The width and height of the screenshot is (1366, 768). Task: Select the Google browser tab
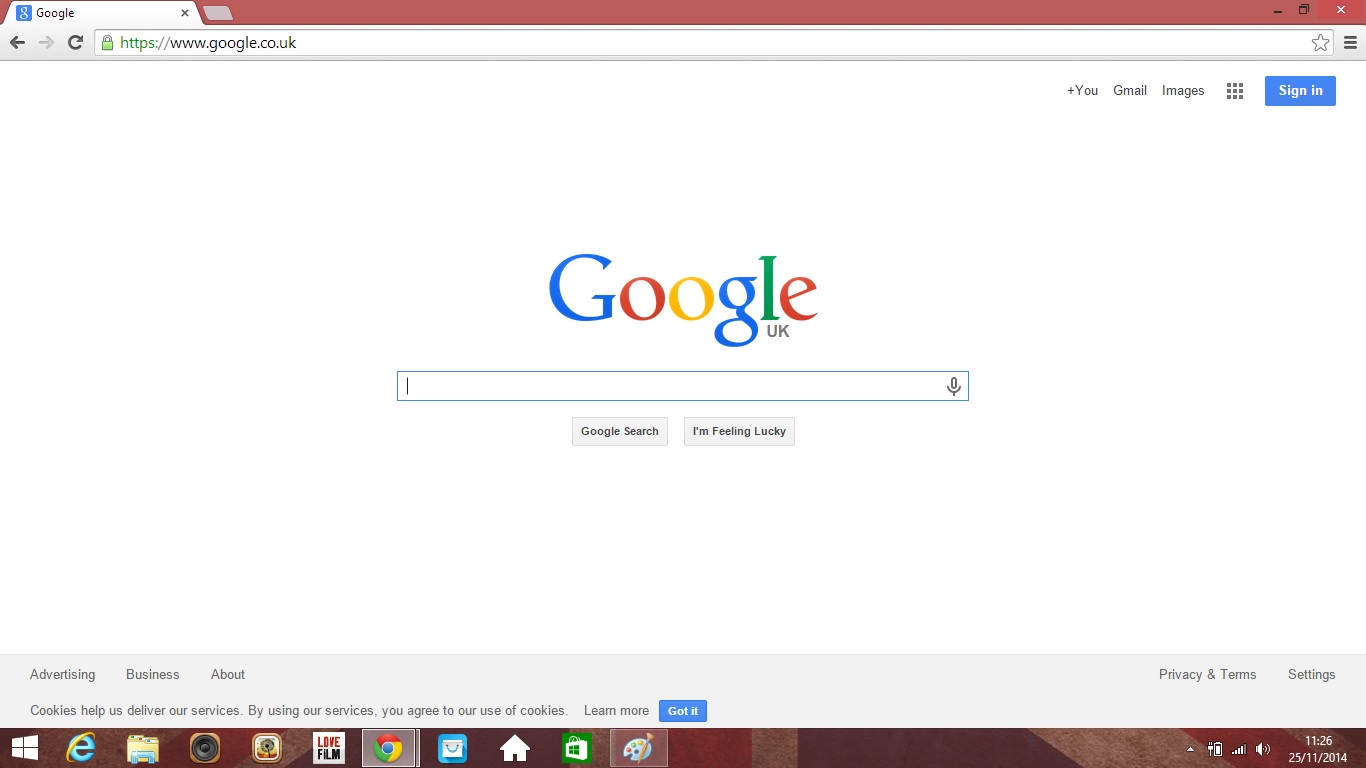click(102, 13)
